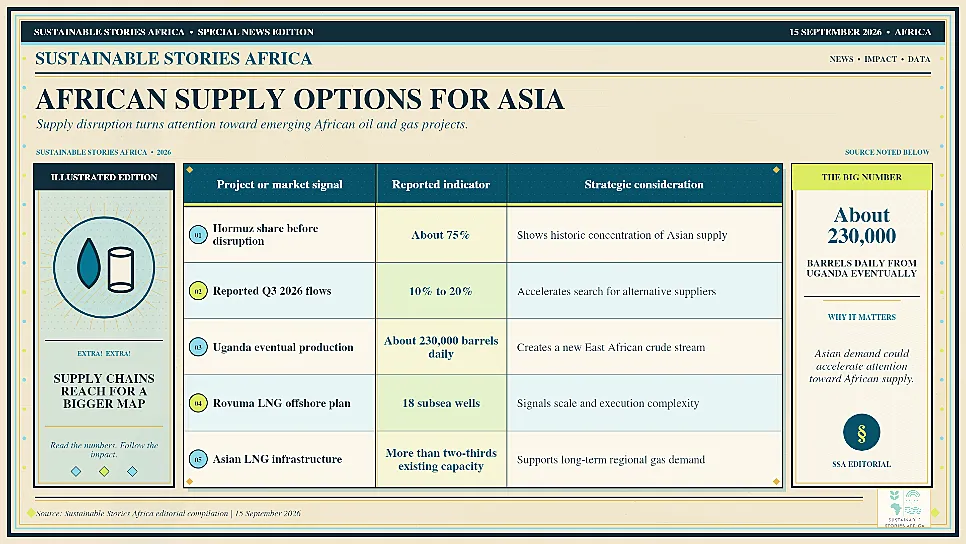Click the Reported indicator column header
The image size is (966, 544).
(441, 184)
